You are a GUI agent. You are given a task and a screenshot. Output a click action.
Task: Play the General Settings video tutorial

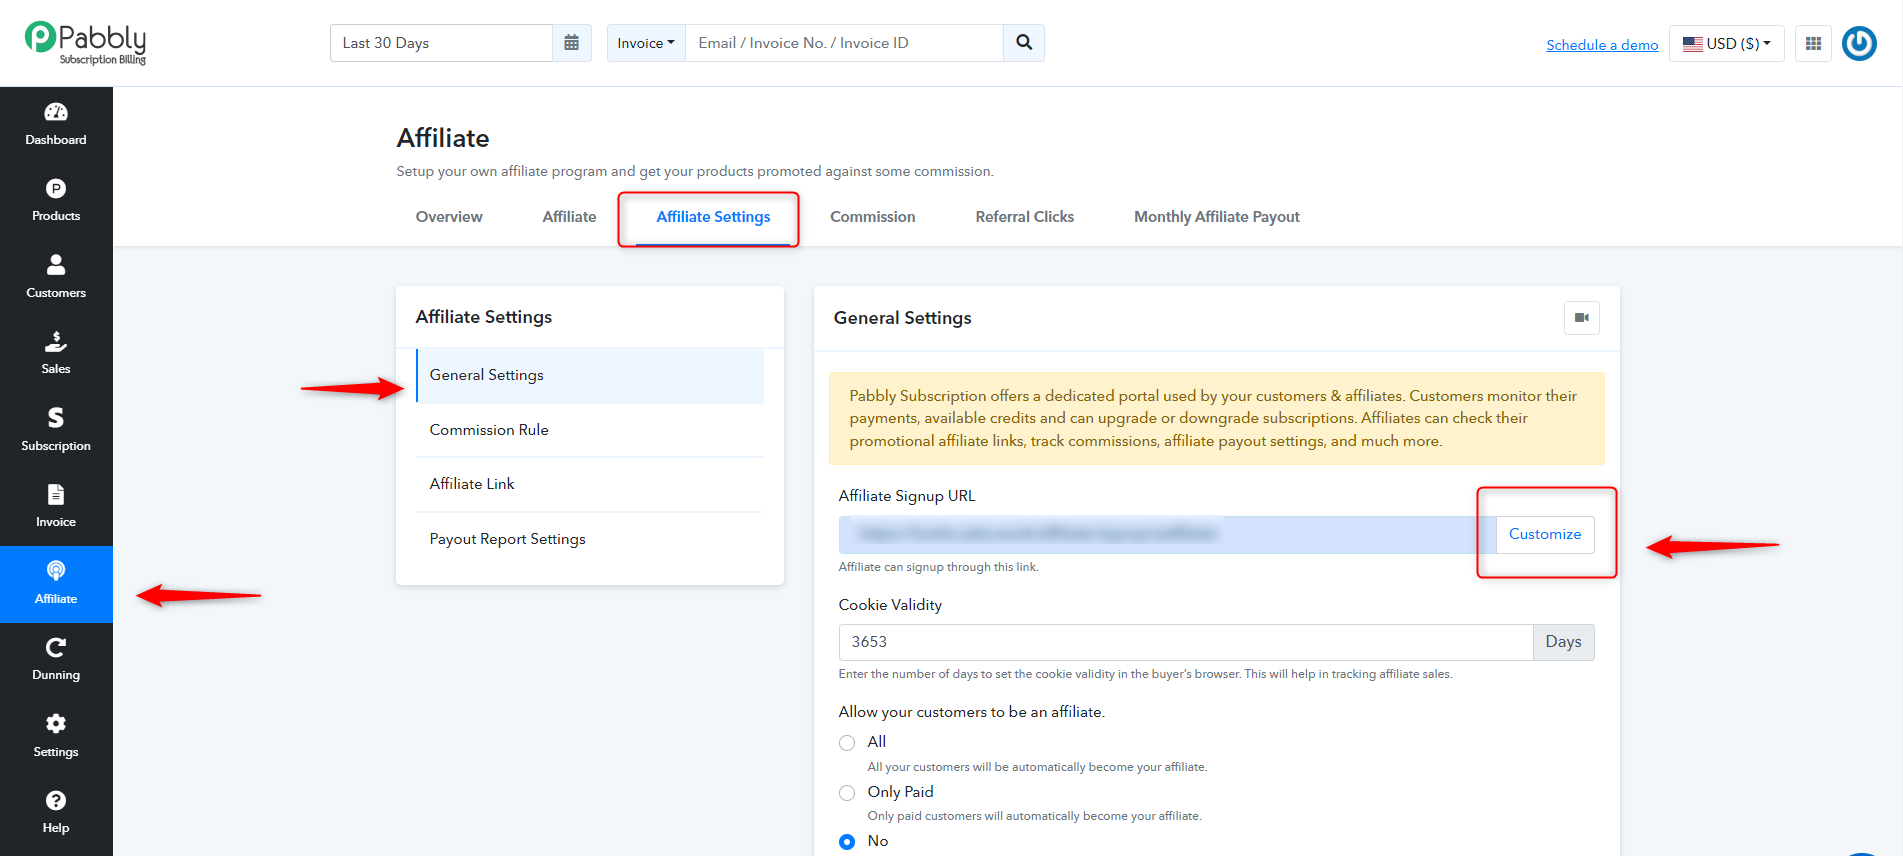click(1582, 318)
